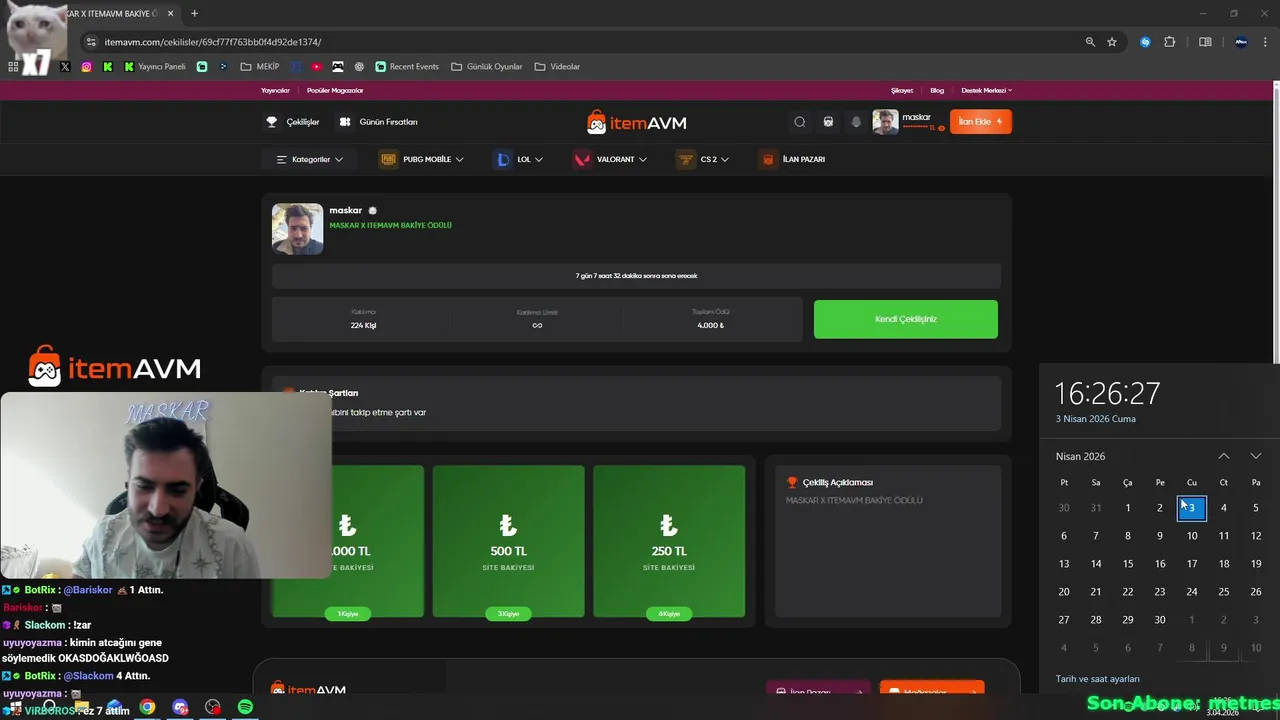Bookmark this page with the star icon
The image size is (1280, 720).
pyautogui.click(x=1112, y=42)
